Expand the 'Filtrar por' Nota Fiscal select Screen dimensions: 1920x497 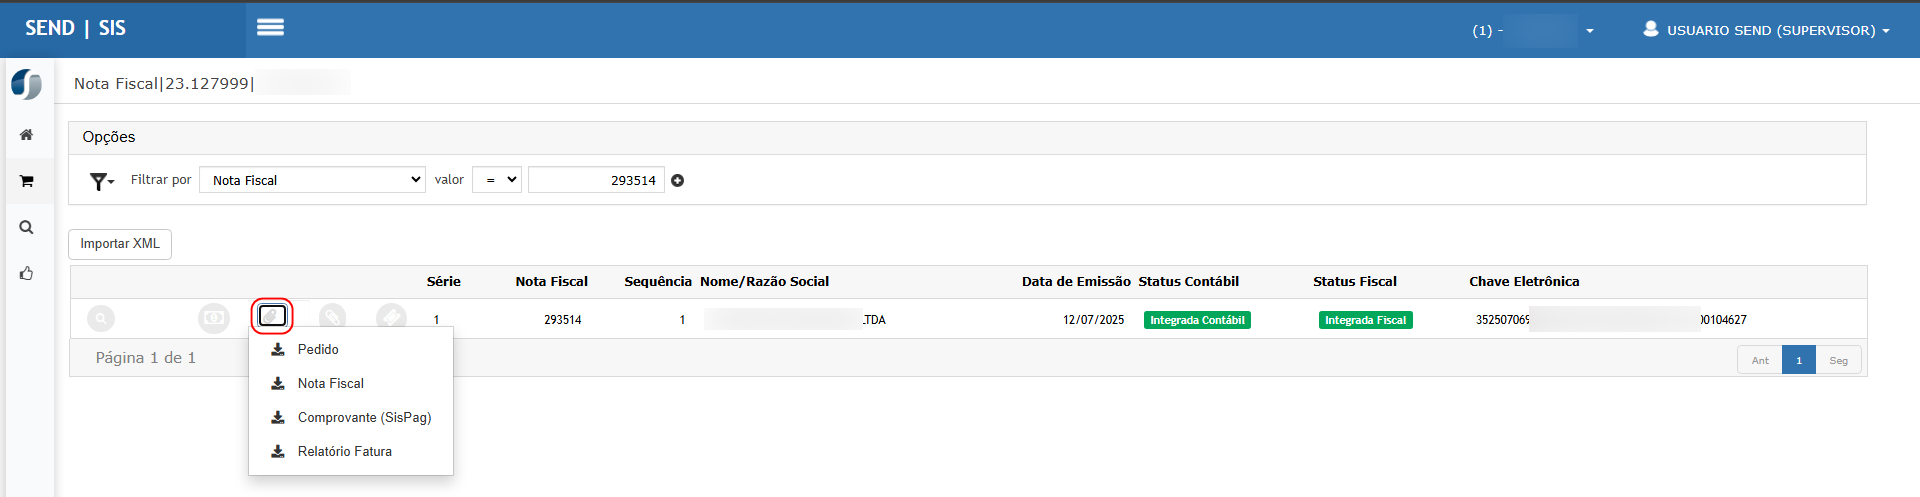(312, 180)
